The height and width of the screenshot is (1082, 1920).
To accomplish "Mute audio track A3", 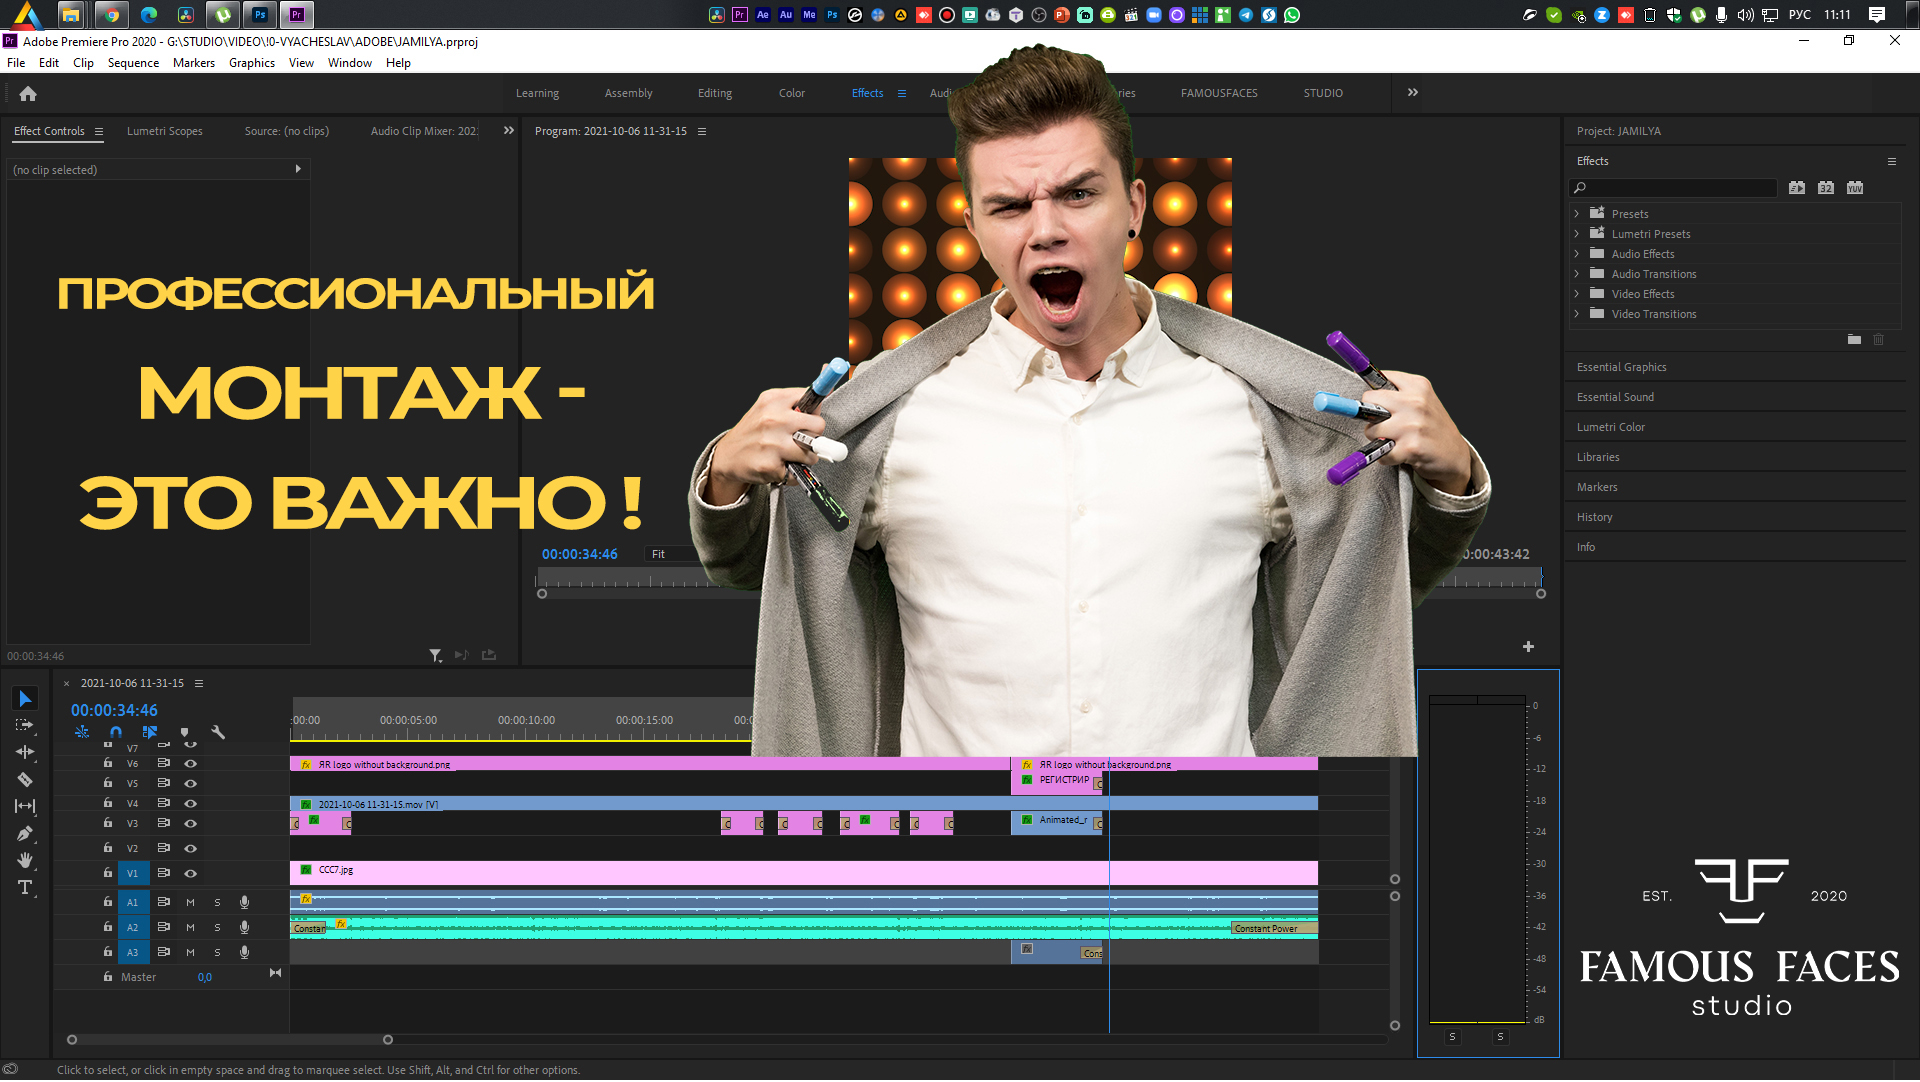I will [x=190, y=953].
